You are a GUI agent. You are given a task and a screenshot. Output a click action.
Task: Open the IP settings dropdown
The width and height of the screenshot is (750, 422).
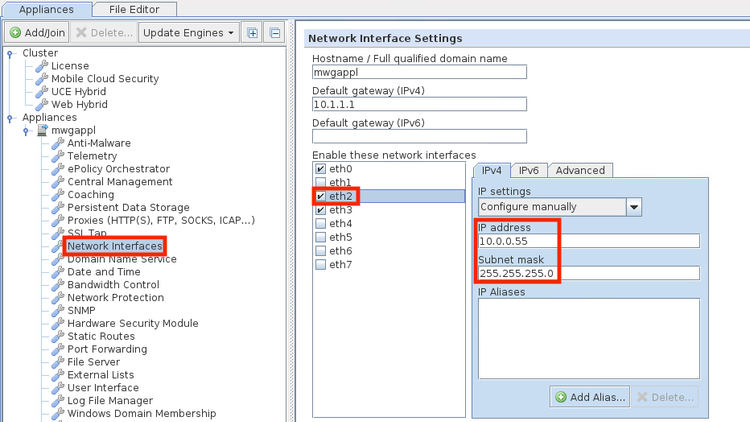tap(633, 207)
